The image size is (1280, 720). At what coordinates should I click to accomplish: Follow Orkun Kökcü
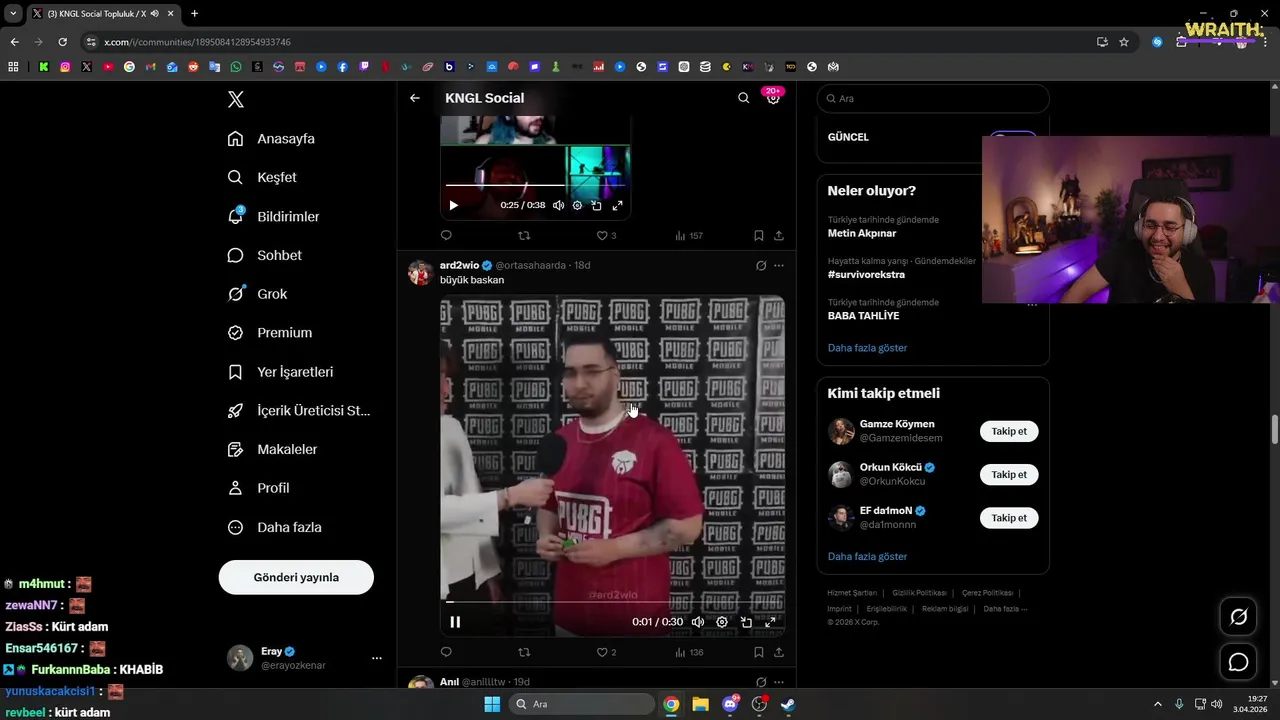(1009, 475)
